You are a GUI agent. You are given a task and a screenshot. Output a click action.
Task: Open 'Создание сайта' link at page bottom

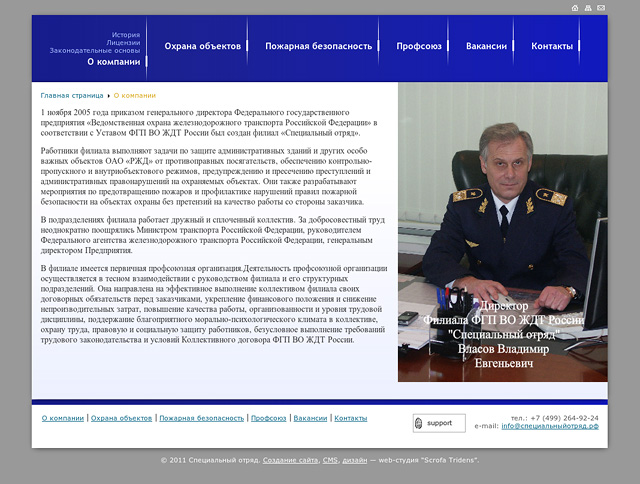click(x=290, y=460)
